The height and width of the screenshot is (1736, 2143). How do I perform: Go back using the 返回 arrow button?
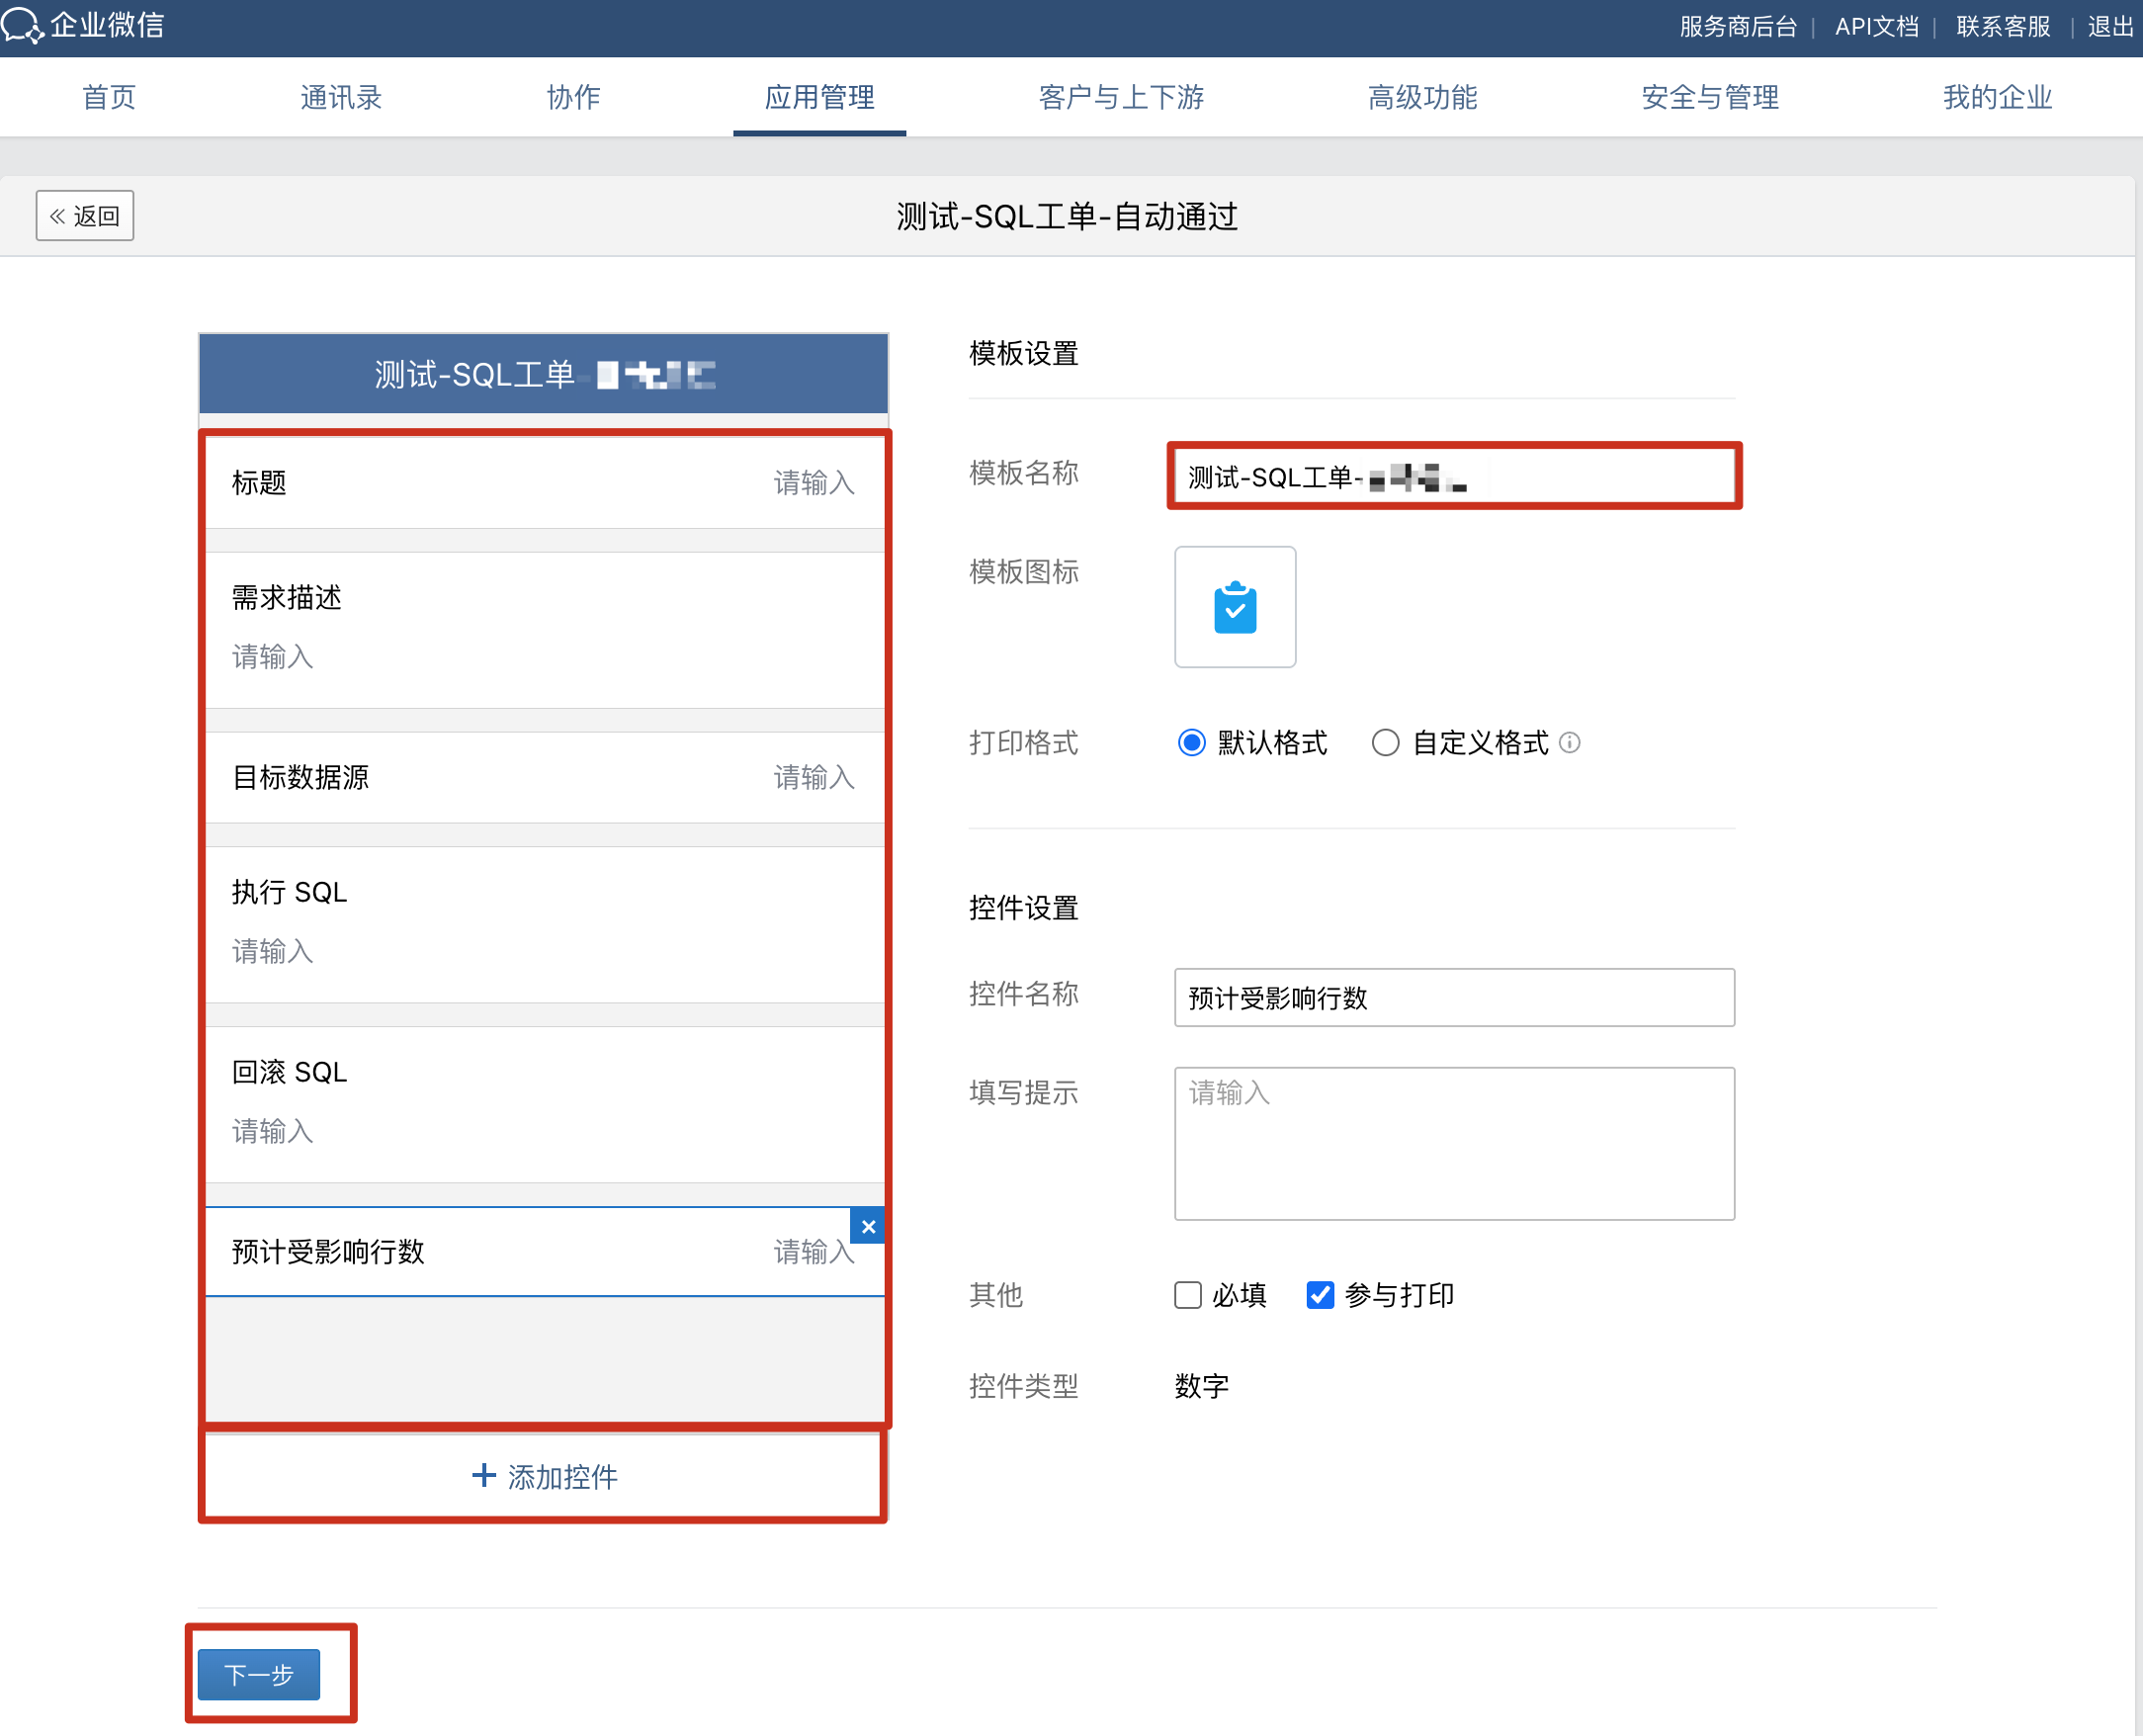pos(85,216)
